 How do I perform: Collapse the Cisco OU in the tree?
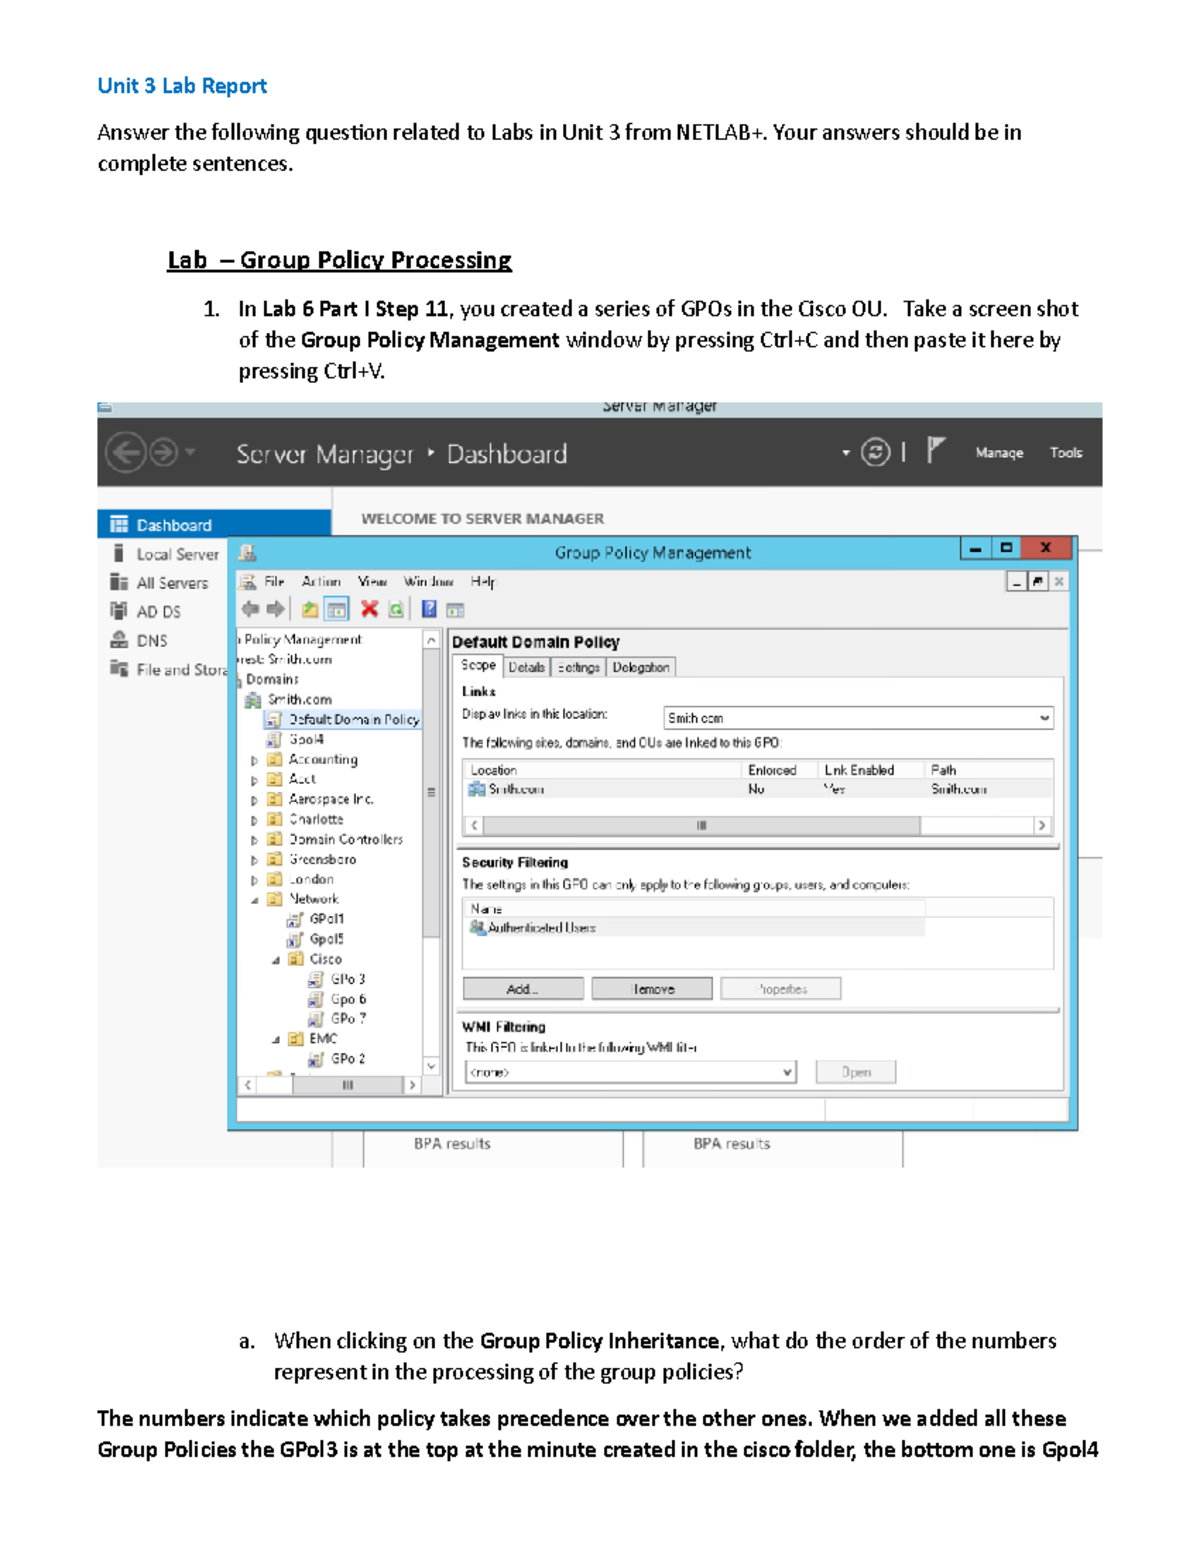click(x=278, y=958)
